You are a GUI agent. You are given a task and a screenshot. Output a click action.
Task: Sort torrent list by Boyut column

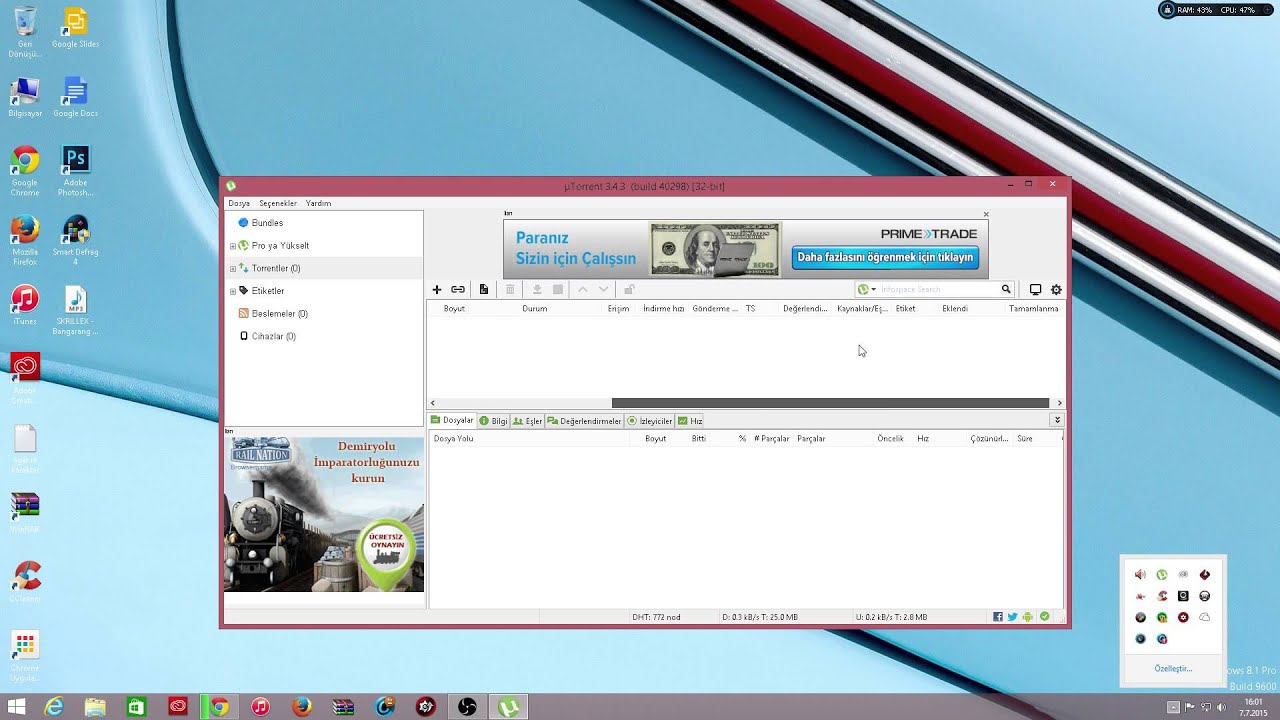[x=454, y=309]
